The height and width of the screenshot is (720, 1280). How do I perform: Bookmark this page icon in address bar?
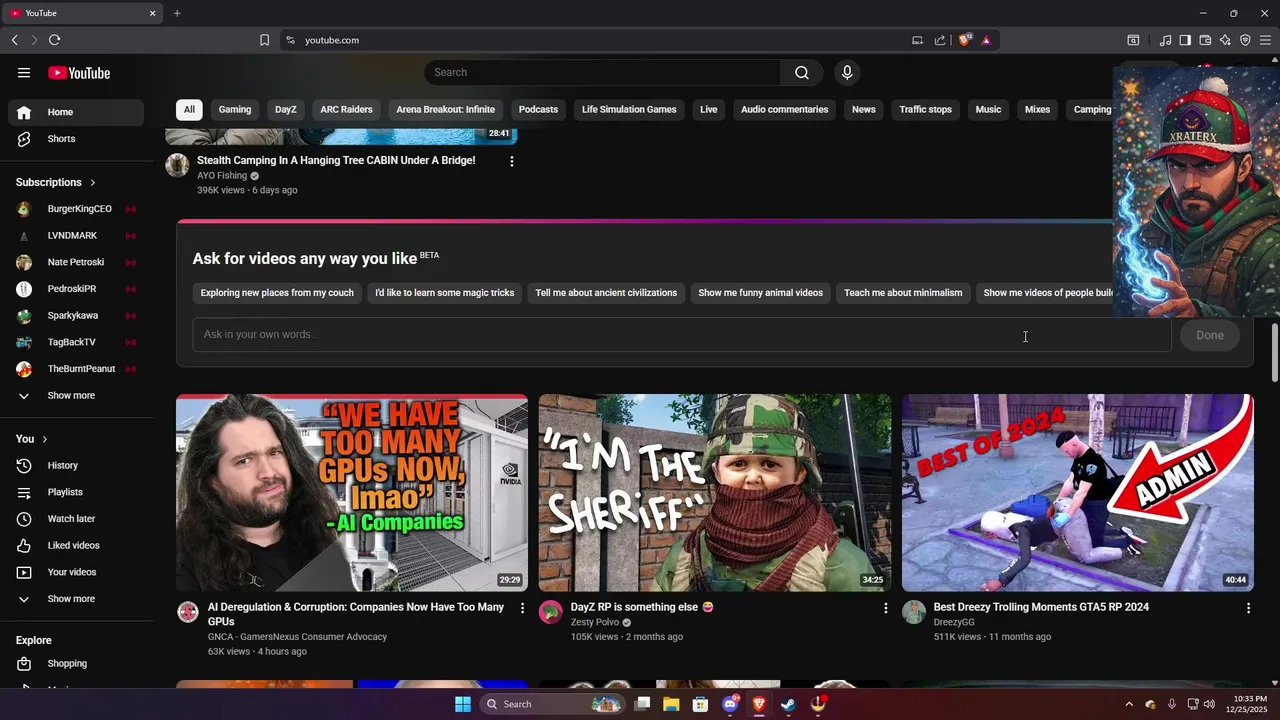(x=264, y=40)
